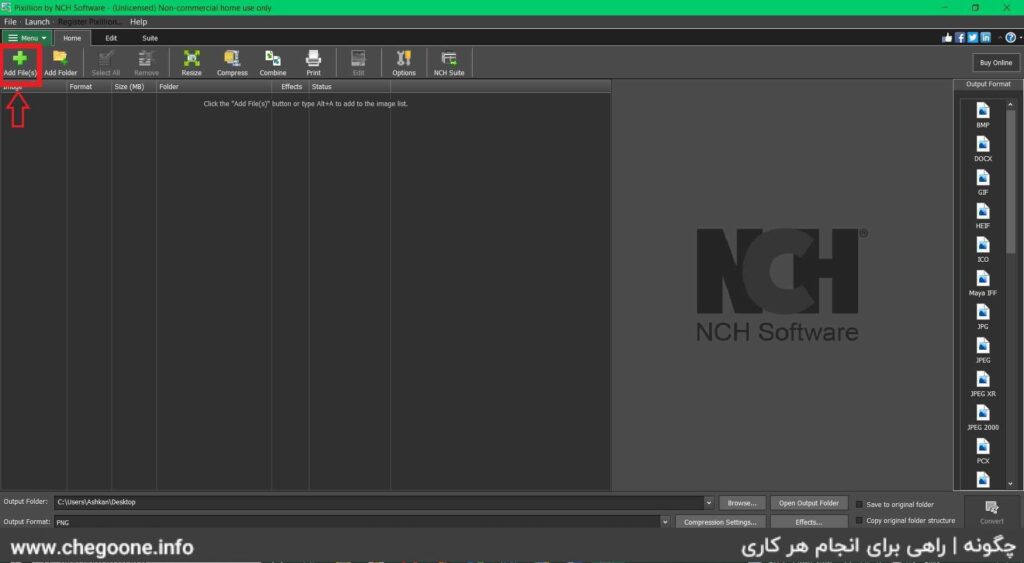The height and width of the screenshot is (563, 1024).
Task: Expand the Output Folder path dropdown
Action: pyautogui.click(x=709, y=502)
